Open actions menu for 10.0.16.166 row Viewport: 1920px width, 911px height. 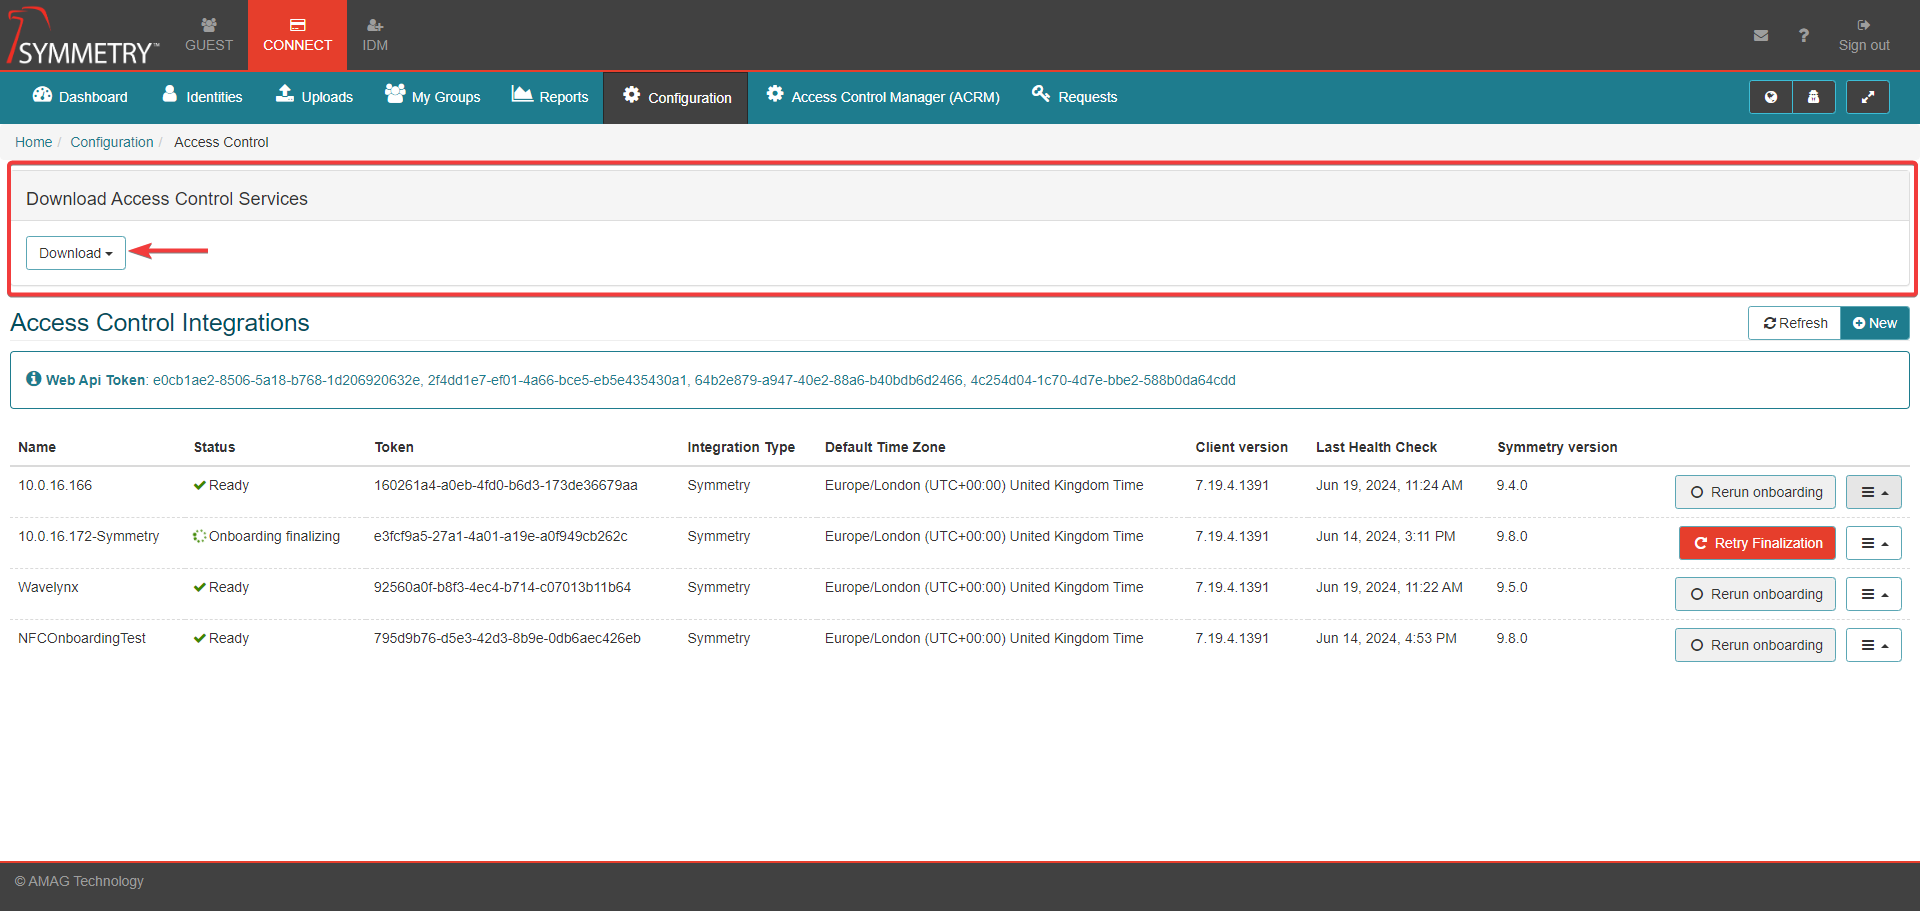[1874, 492]
